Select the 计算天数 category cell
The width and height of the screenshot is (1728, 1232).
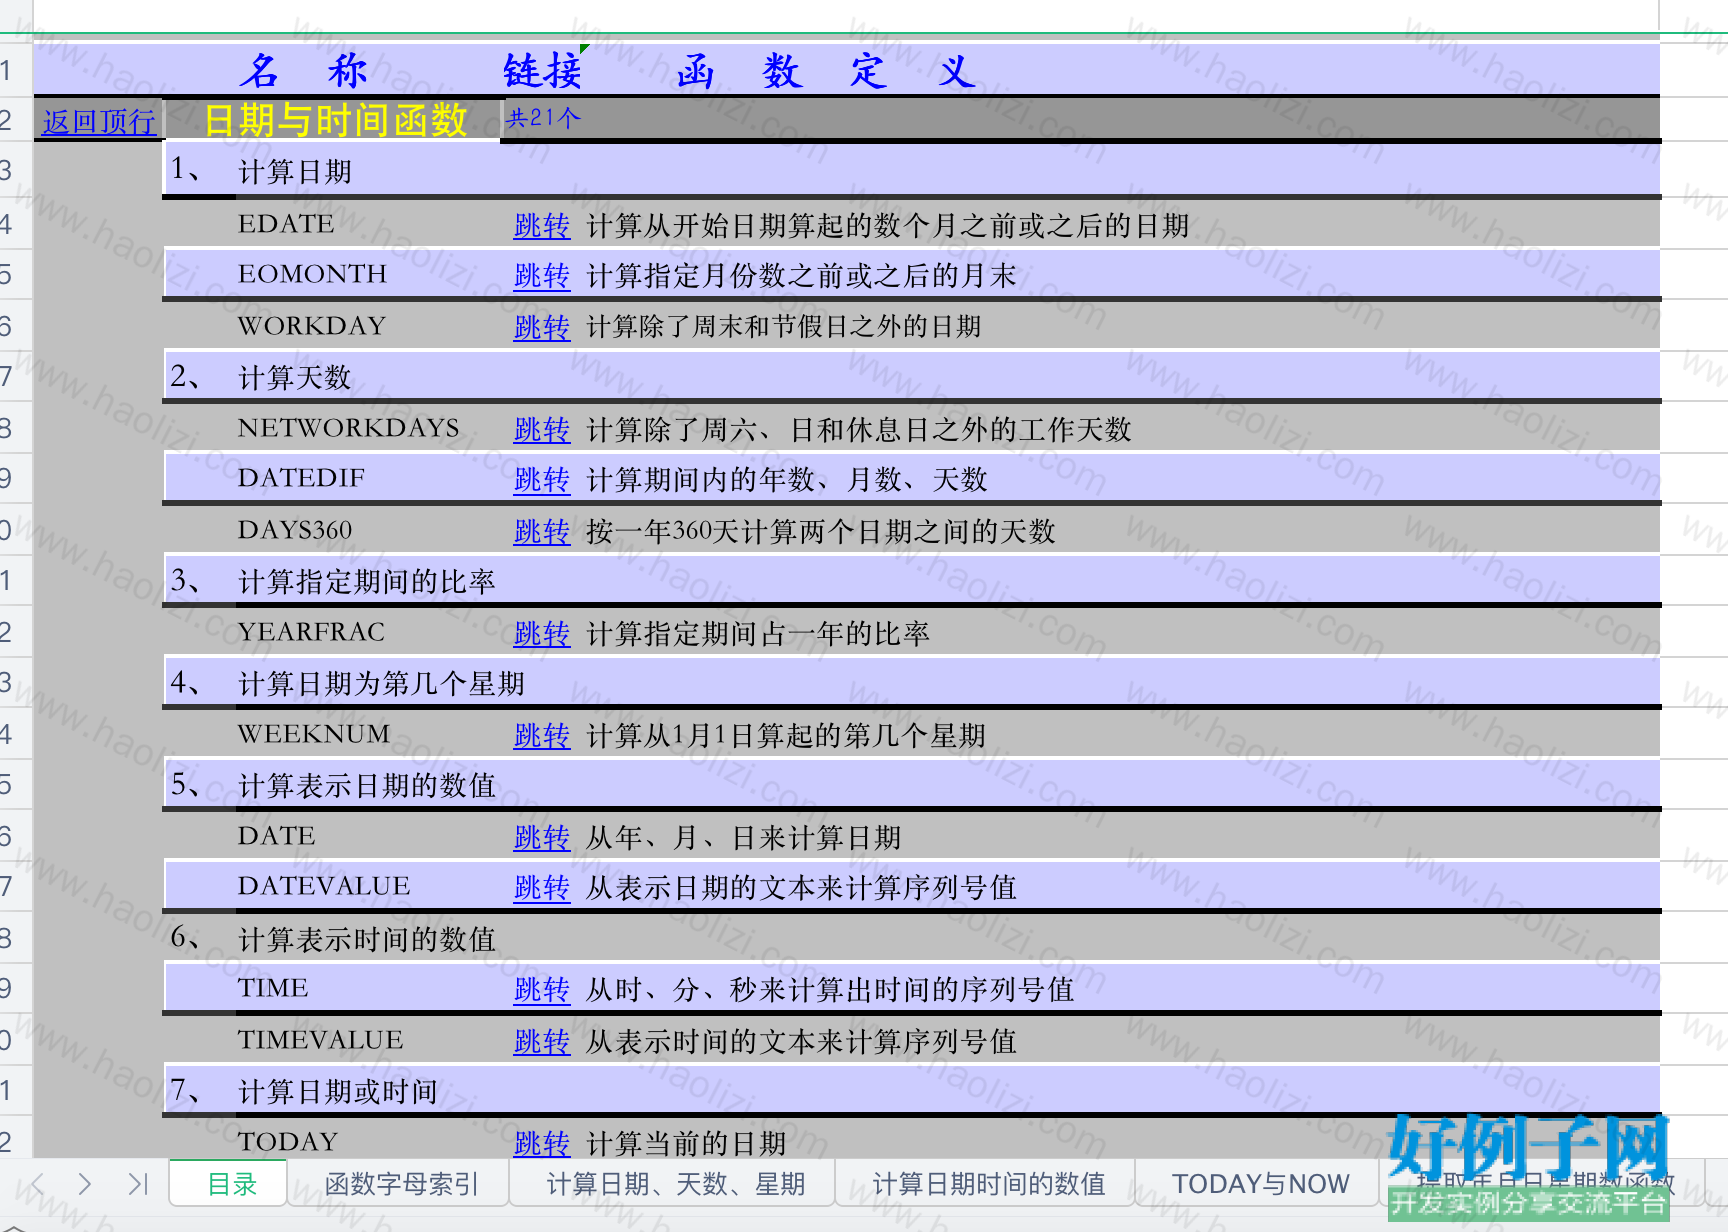295,378
